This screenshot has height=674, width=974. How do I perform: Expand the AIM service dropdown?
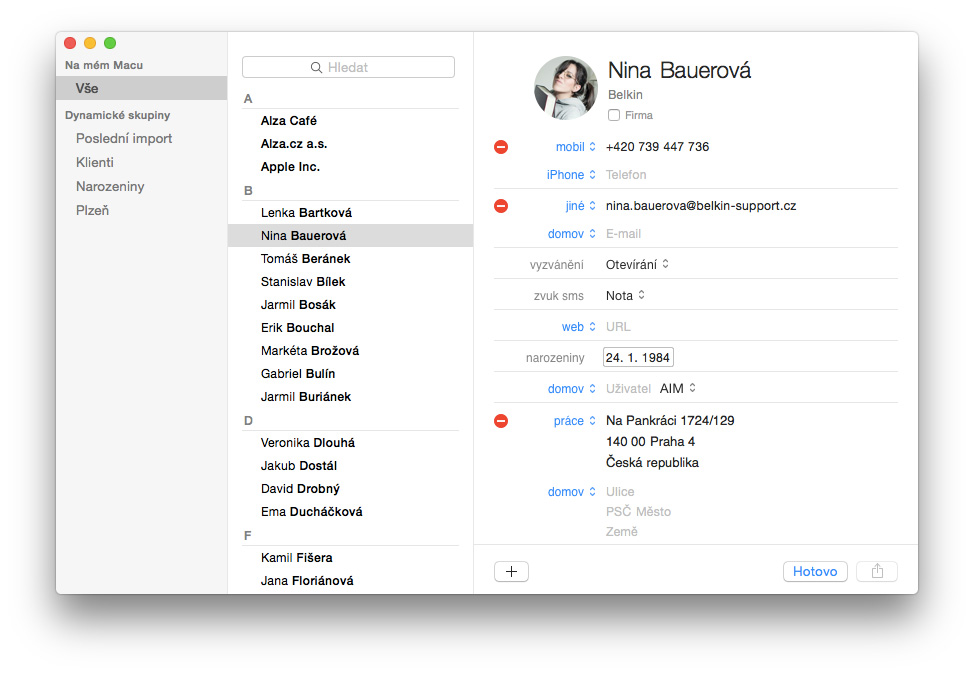click(x=678, y=388)
